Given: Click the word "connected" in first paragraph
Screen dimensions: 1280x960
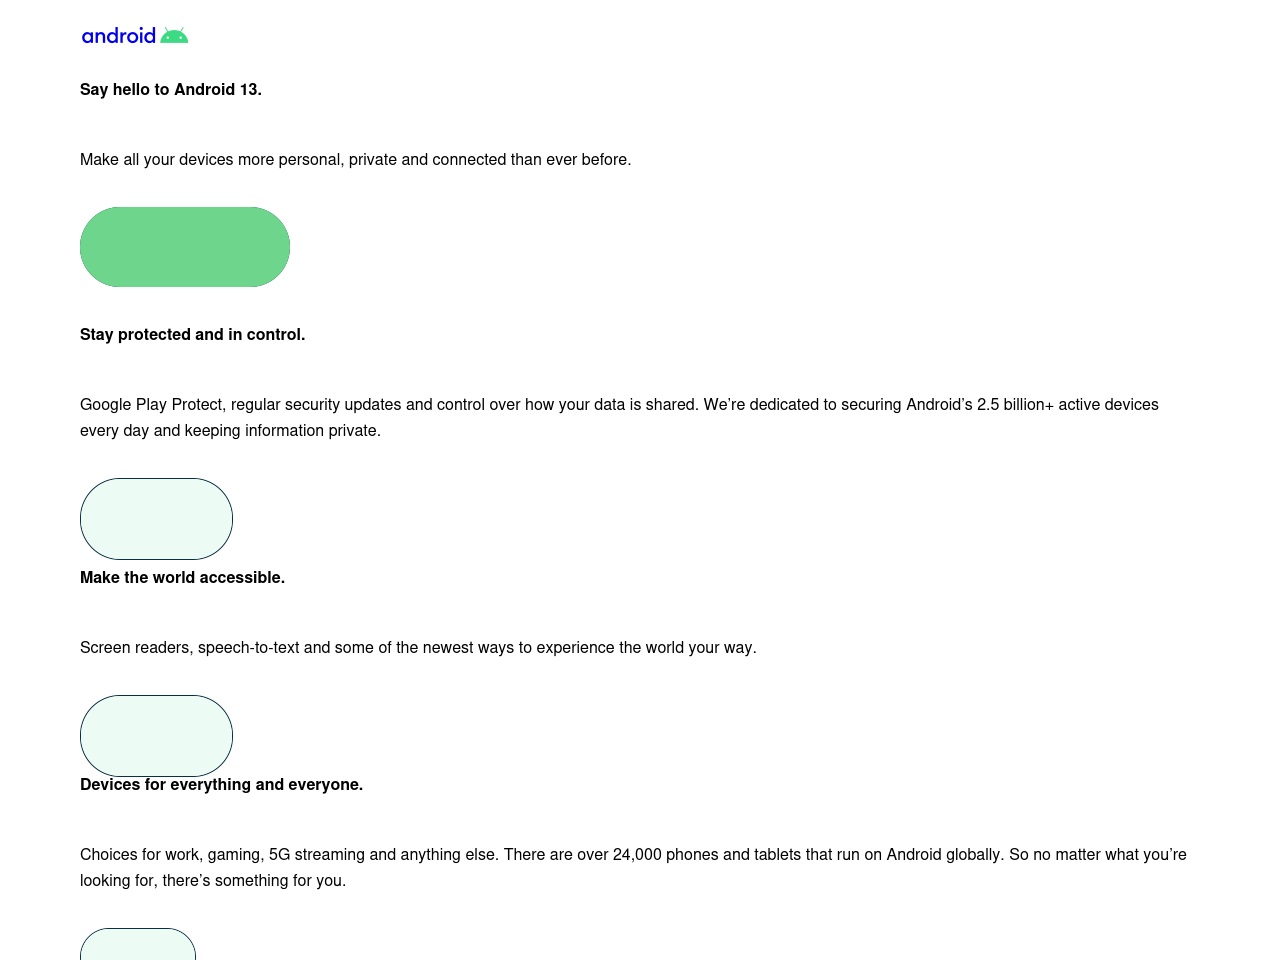Looking at the screenshot, I should coord(469,159).
